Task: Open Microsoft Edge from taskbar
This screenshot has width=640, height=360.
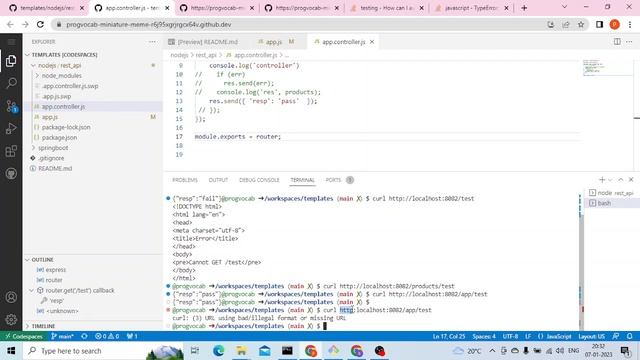Action: (x=218, y=351)
